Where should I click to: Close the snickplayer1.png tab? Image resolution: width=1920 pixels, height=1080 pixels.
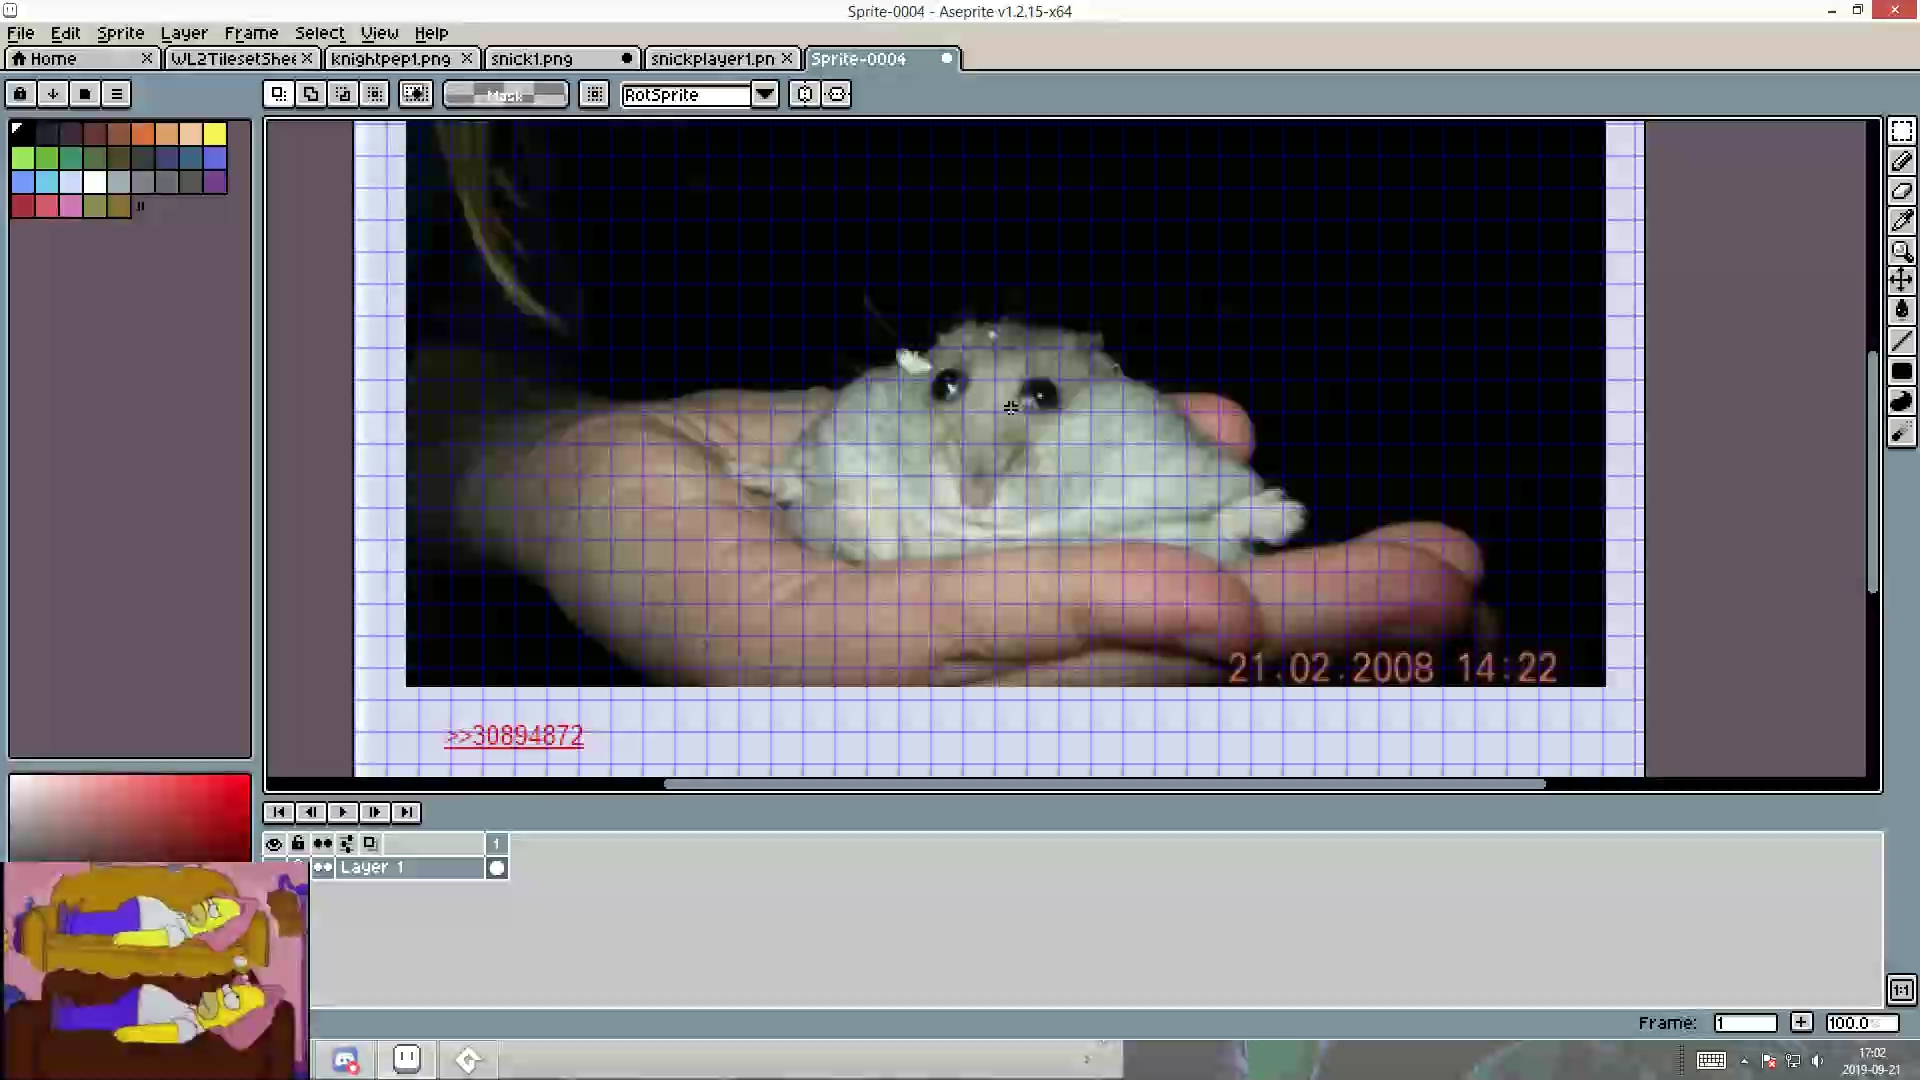tap(787, 59)
